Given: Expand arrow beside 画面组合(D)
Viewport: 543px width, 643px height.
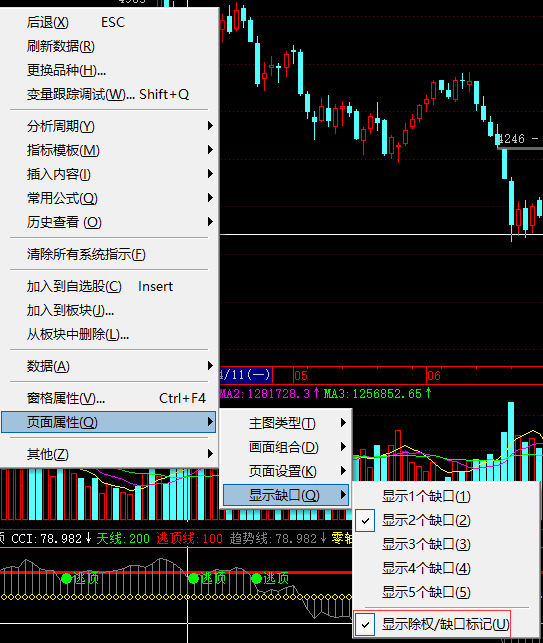Looking at the screenshot, I should coord(343,447).
